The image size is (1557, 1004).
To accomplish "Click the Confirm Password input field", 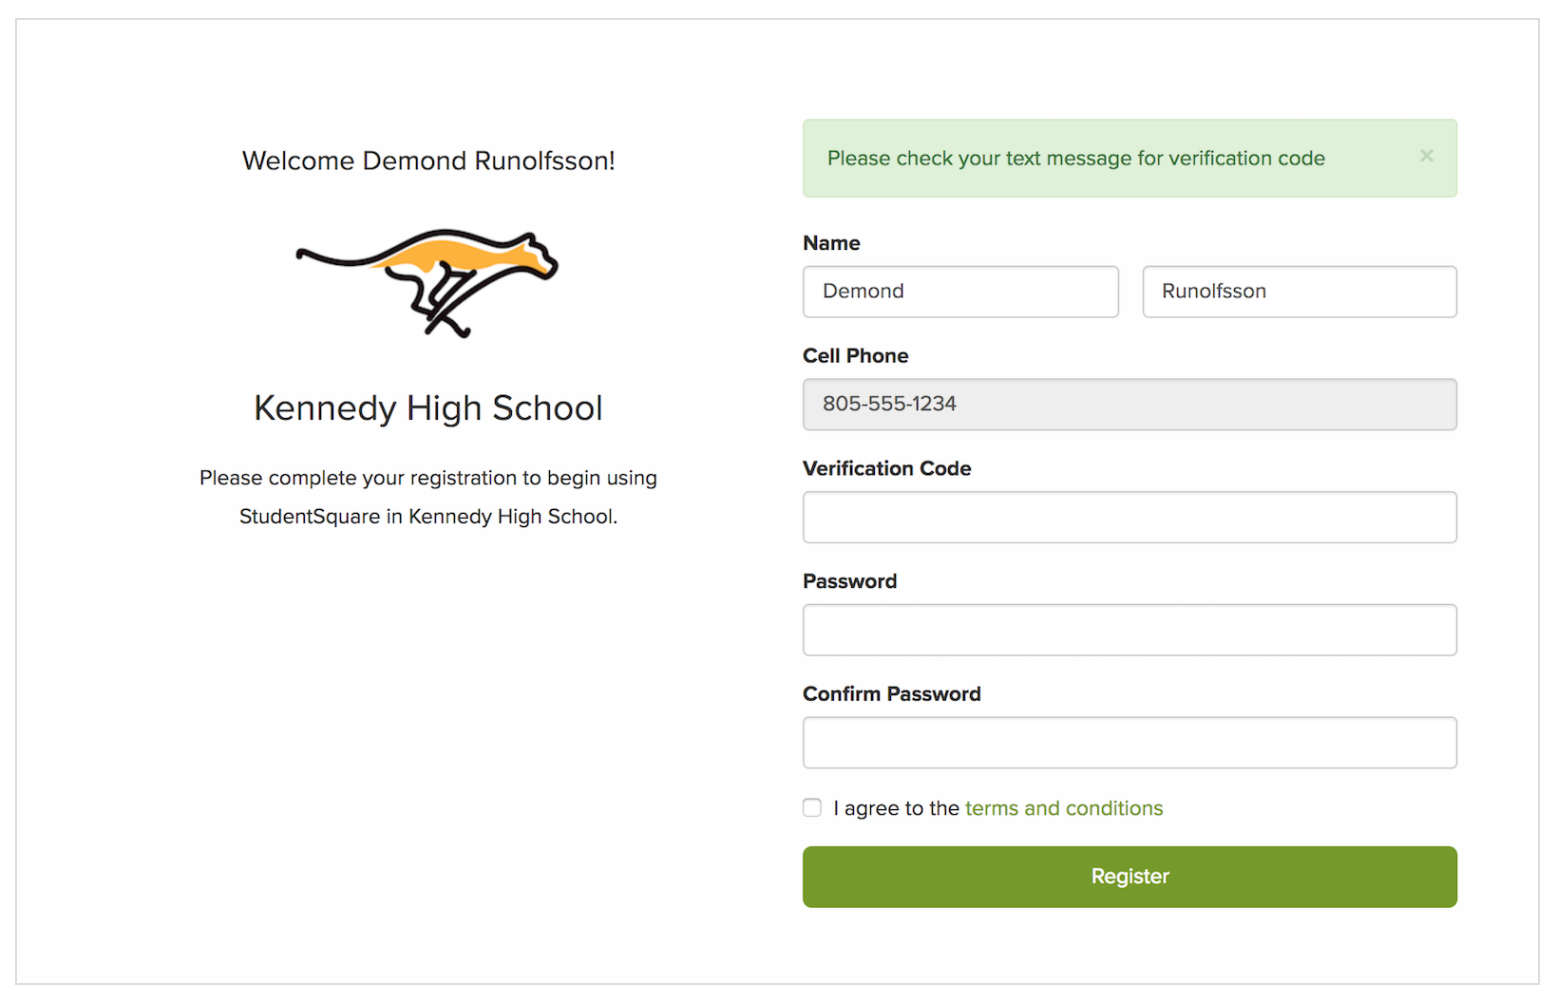I will [x=1129, y=742].
